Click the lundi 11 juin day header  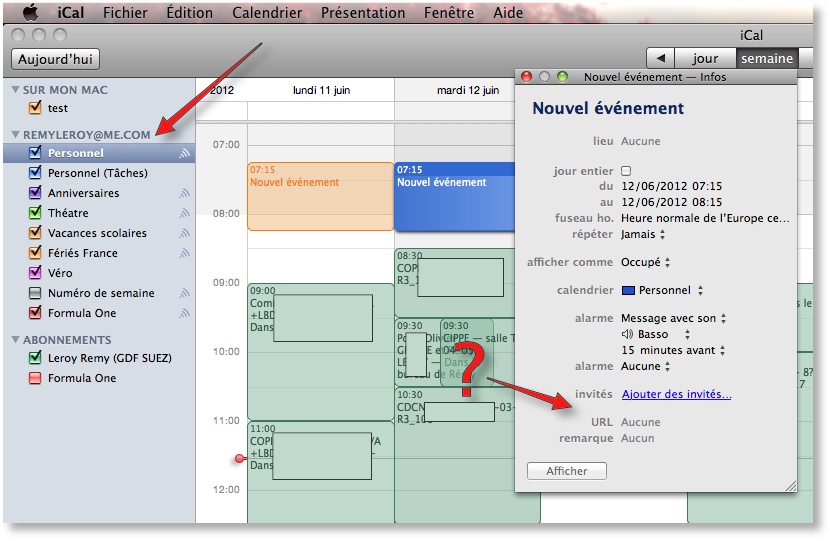pyautogui.click(x=321, y=90)
